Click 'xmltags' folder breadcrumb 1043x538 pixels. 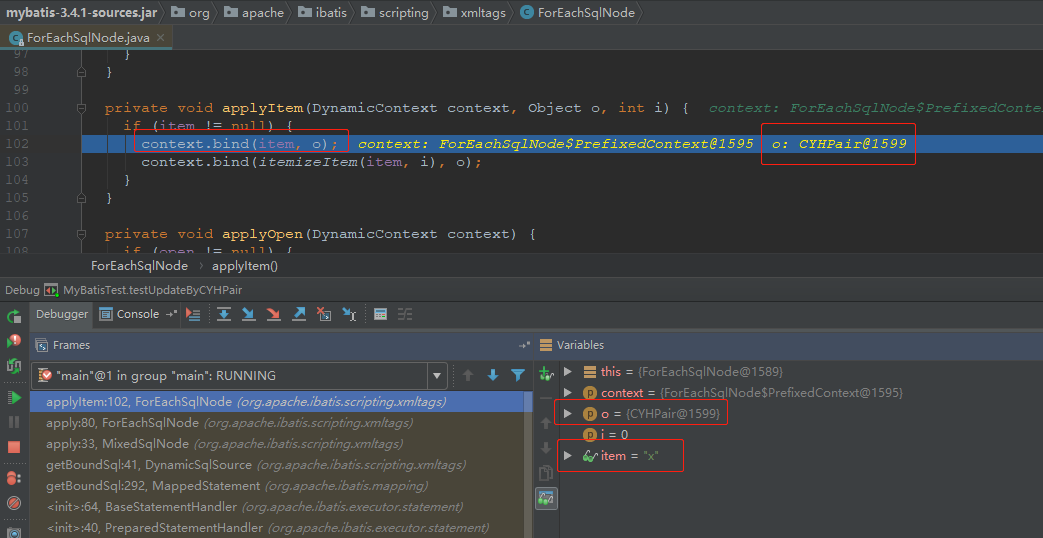point(475,13)
